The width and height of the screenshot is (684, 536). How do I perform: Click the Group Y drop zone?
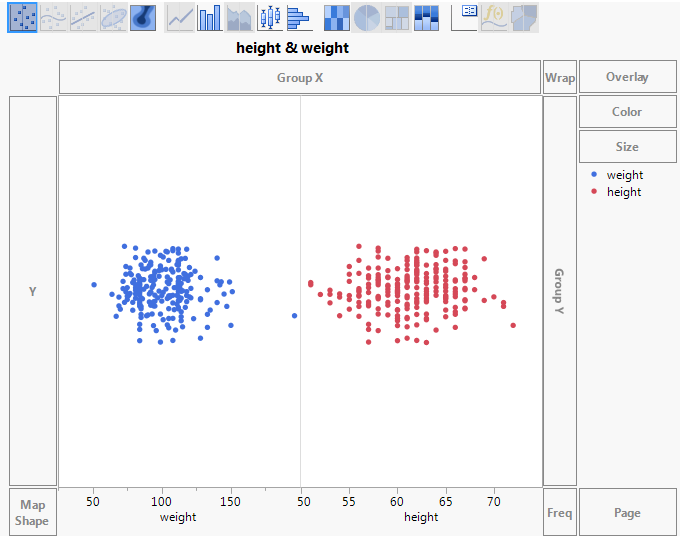coord(560,291)
